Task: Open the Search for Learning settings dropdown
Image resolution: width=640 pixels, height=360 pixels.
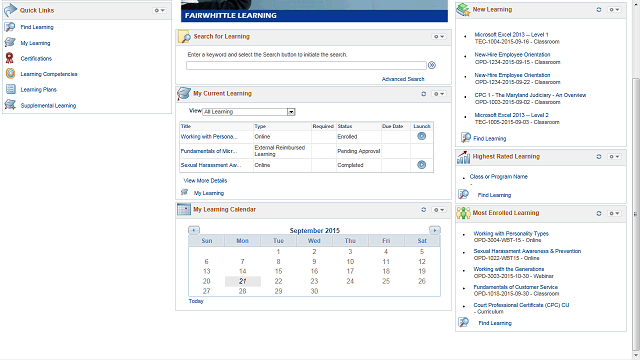Action: [x=439, y=37]
